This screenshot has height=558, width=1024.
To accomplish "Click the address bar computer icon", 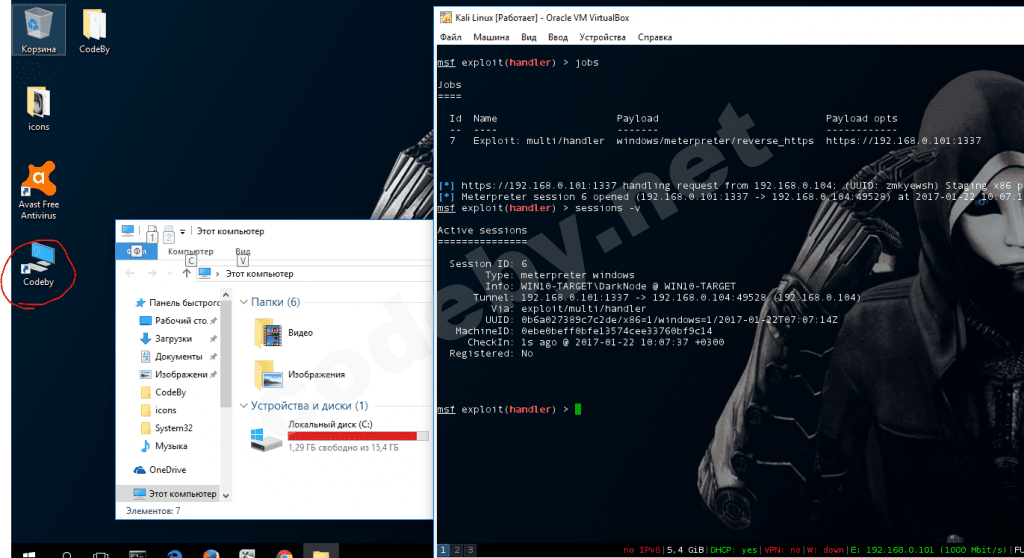I will (204, 273).
